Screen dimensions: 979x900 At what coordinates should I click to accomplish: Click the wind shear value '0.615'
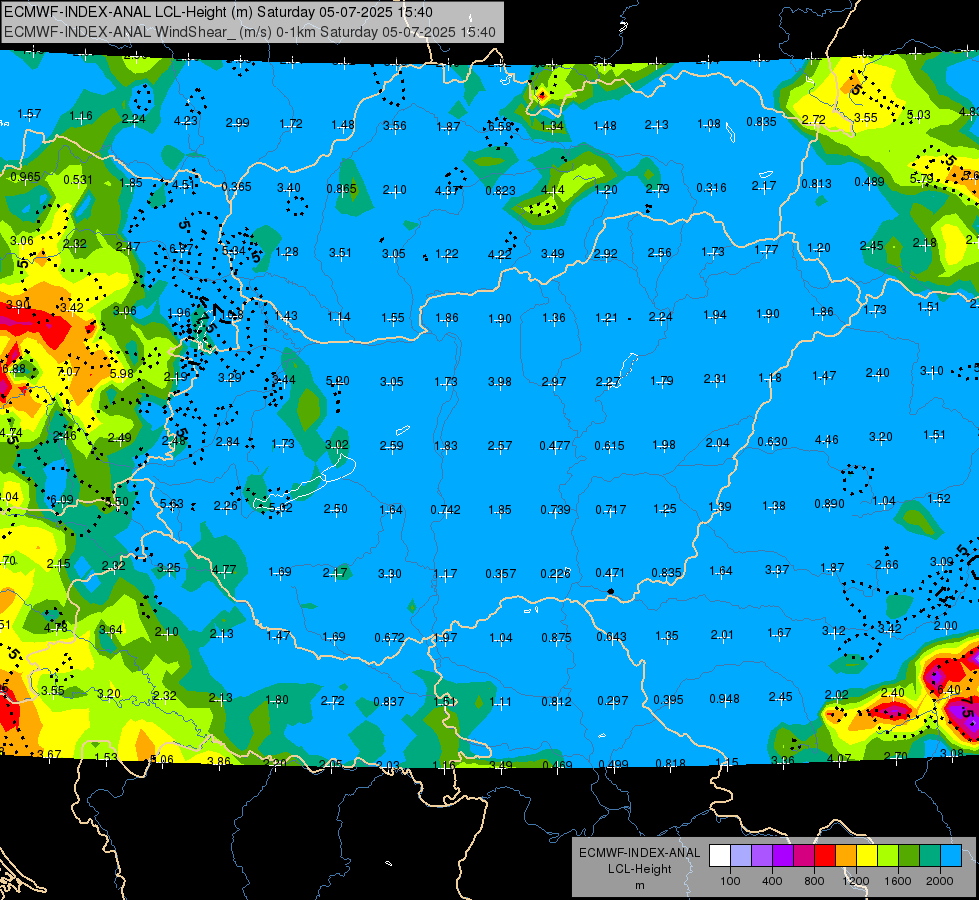[x=609, y=445]
